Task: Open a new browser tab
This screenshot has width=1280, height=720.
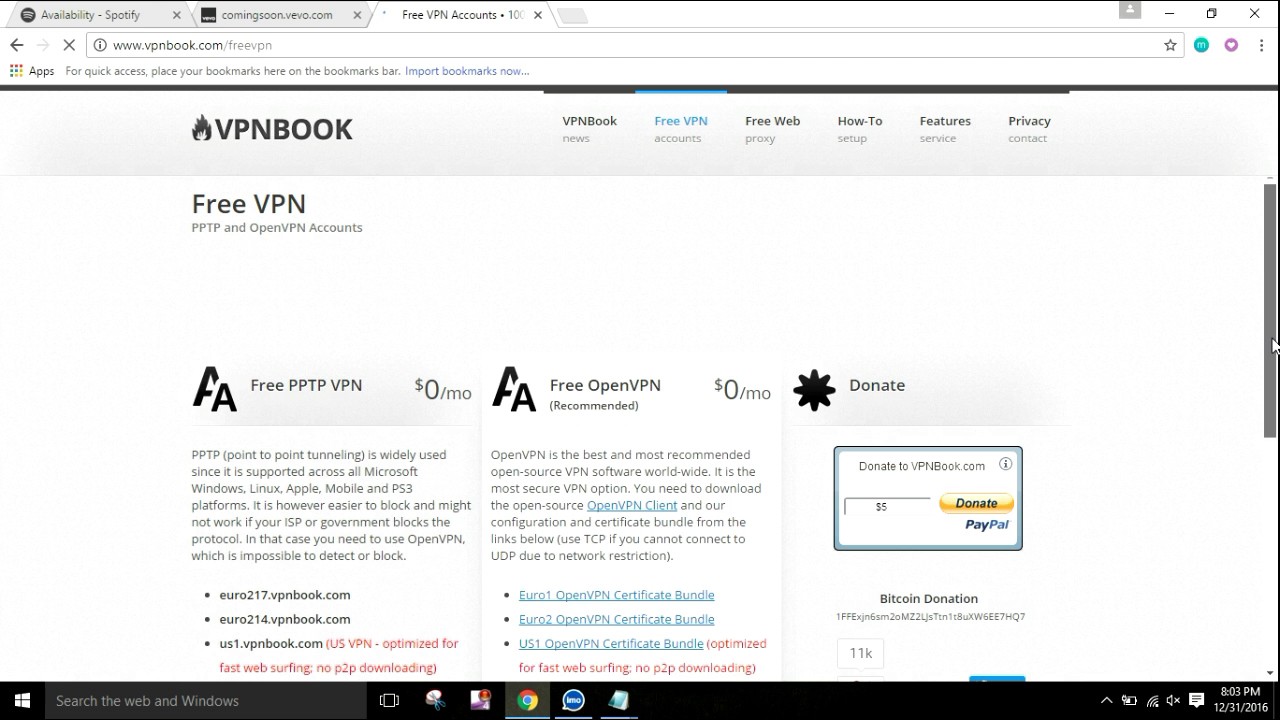Action: pos(571,15)
